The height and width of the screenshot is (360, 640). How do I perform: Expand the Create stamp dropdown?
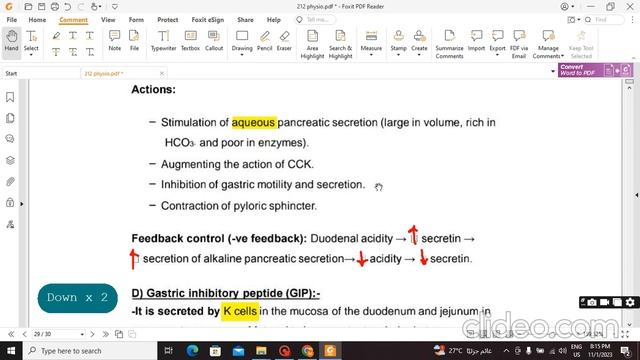(x=419, y=55)
